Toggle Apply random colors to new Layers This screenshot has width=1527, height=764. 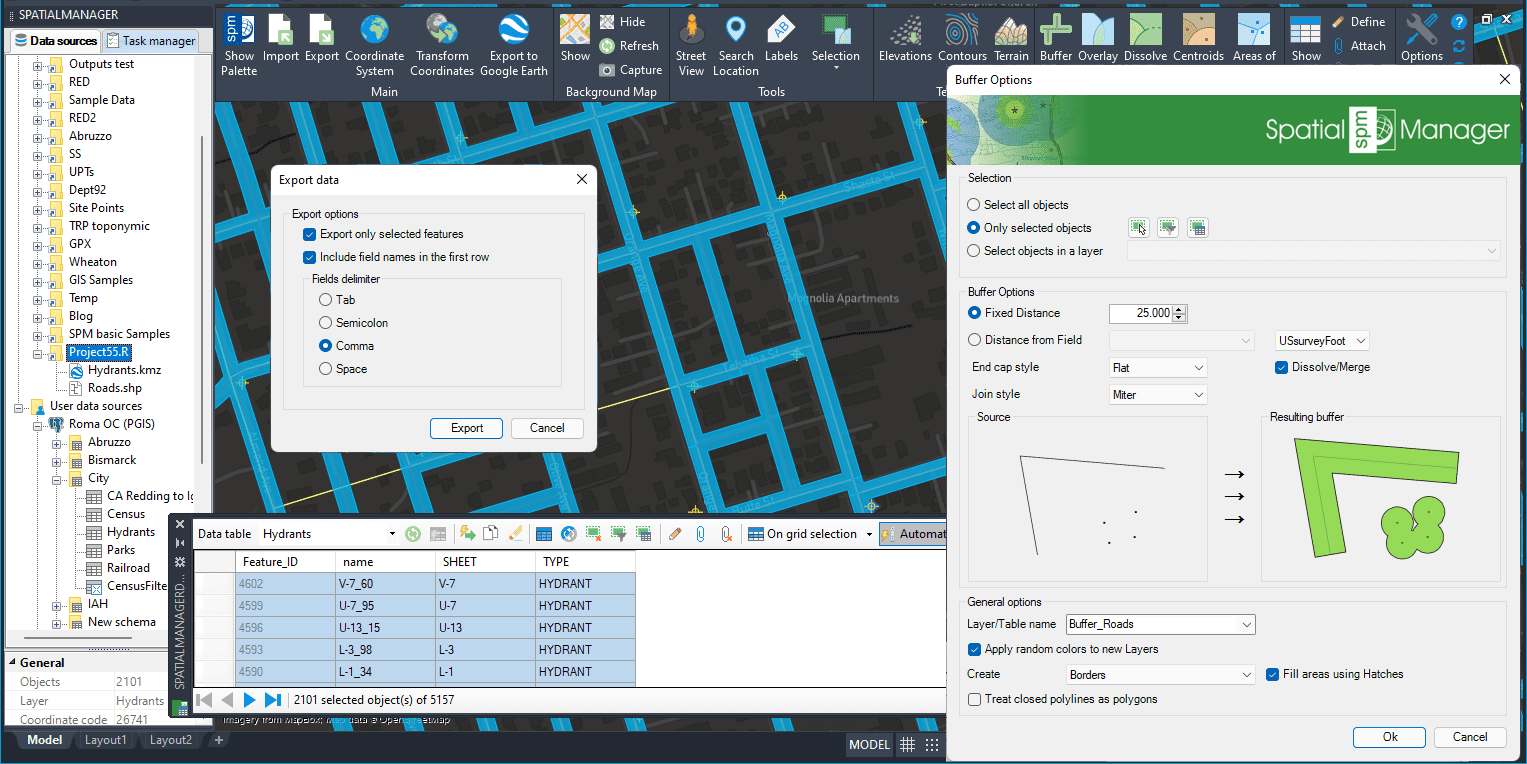[x=975, y=649]
